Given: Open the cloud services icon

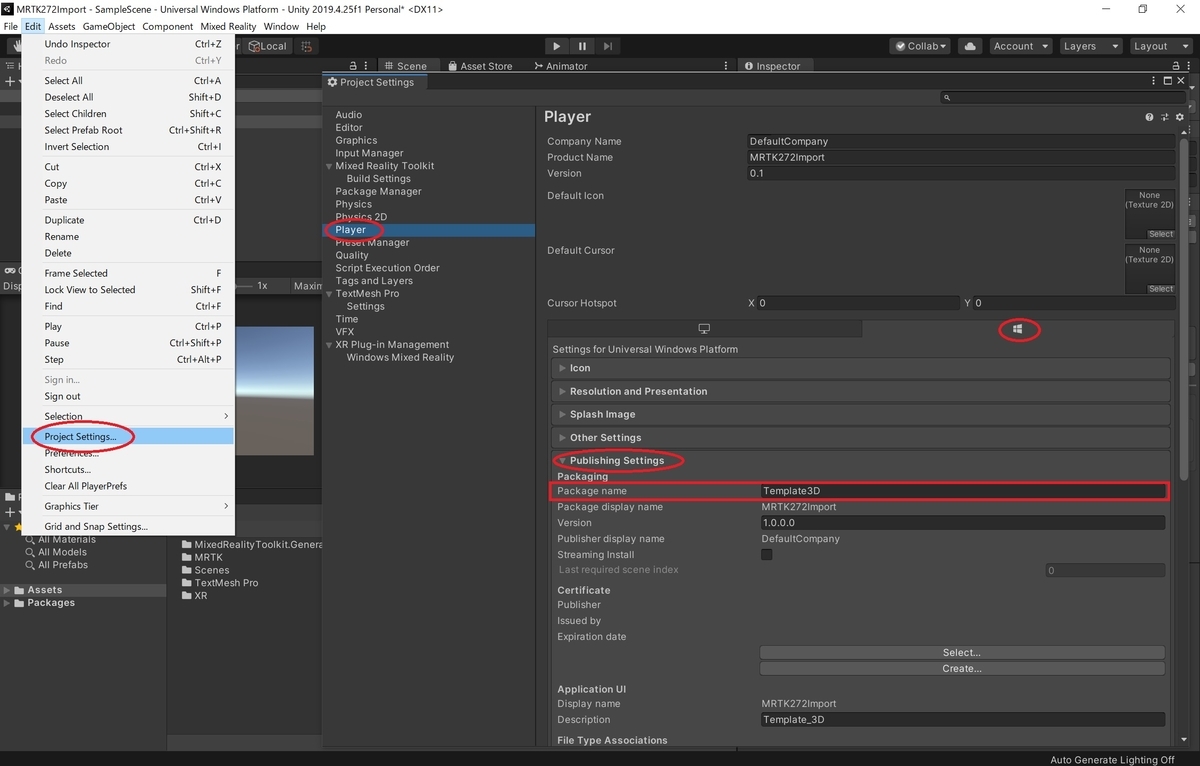Looking at the screenshot, I should [x=969, y=46].
